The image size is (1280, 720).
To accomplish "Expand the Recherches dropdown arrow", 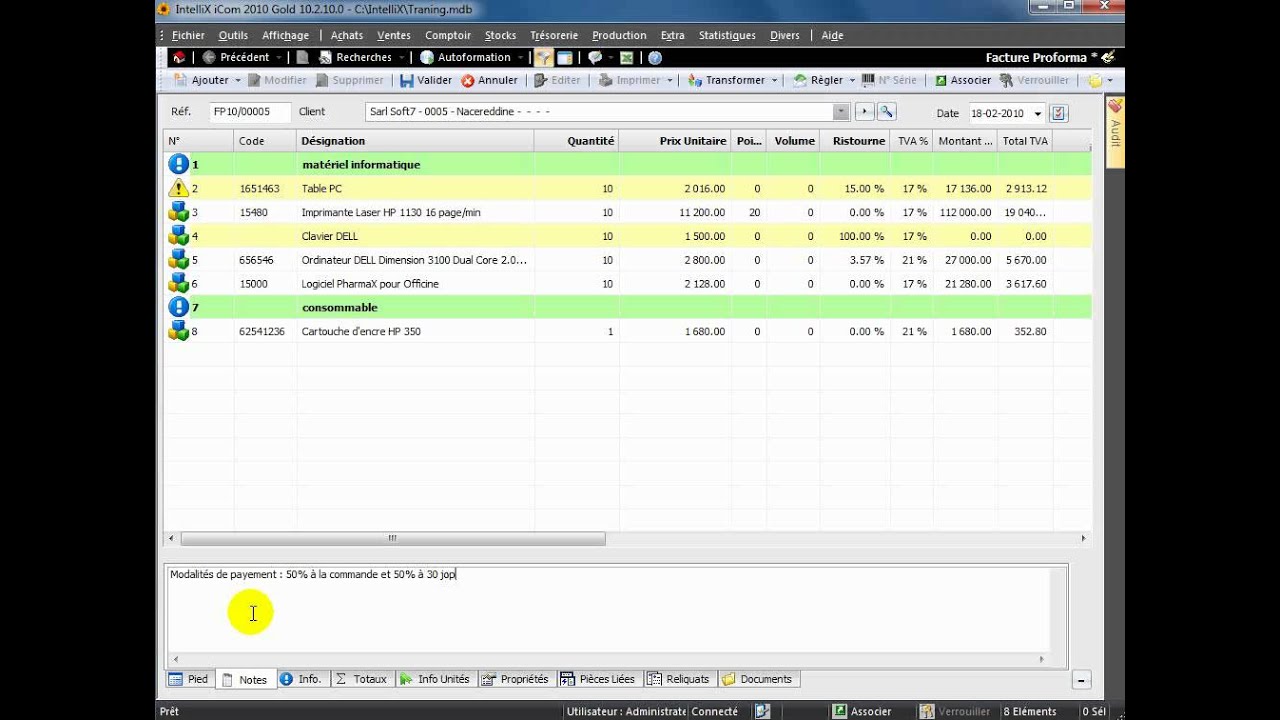I will click(x=401, y=58).
